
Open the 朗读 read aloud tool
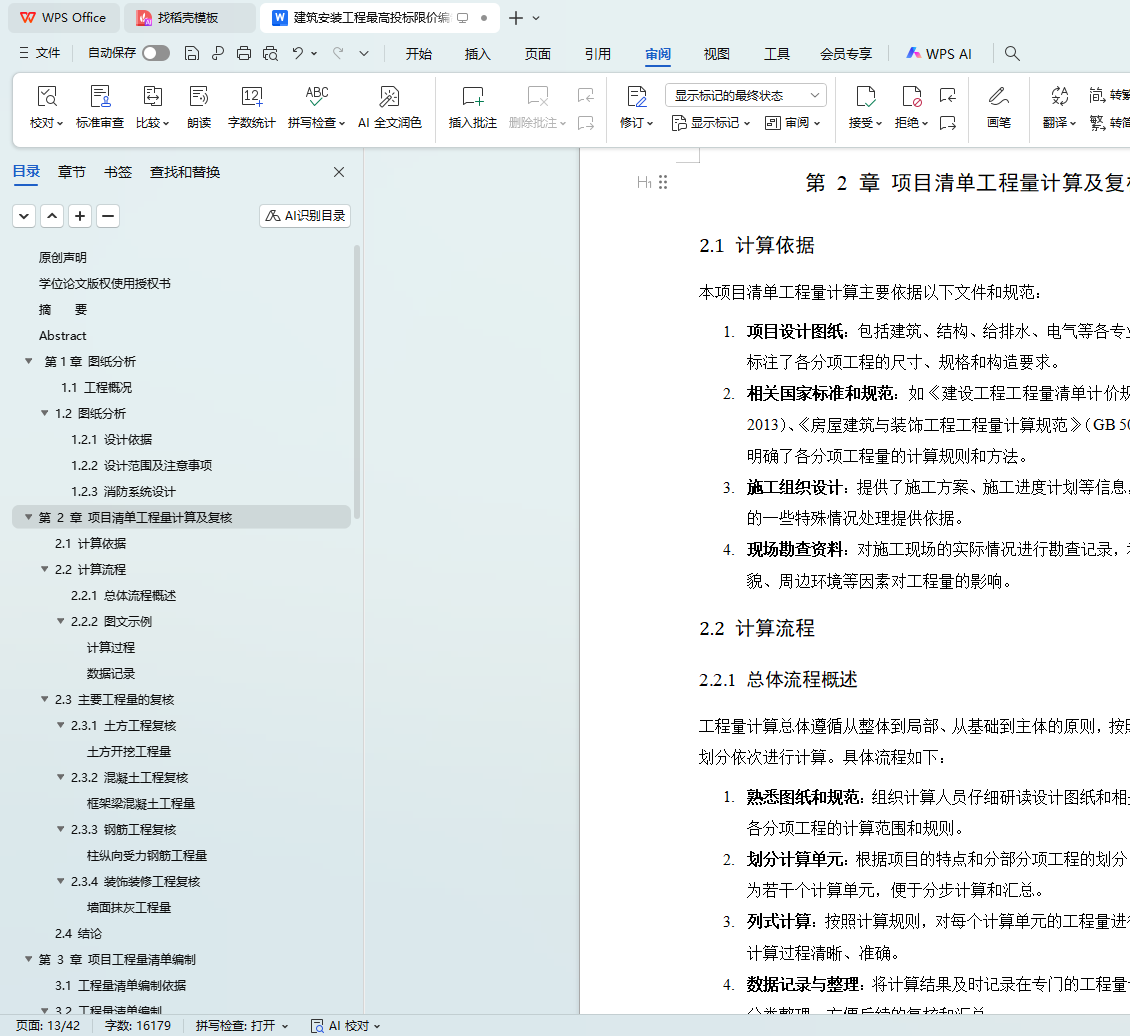199,97
